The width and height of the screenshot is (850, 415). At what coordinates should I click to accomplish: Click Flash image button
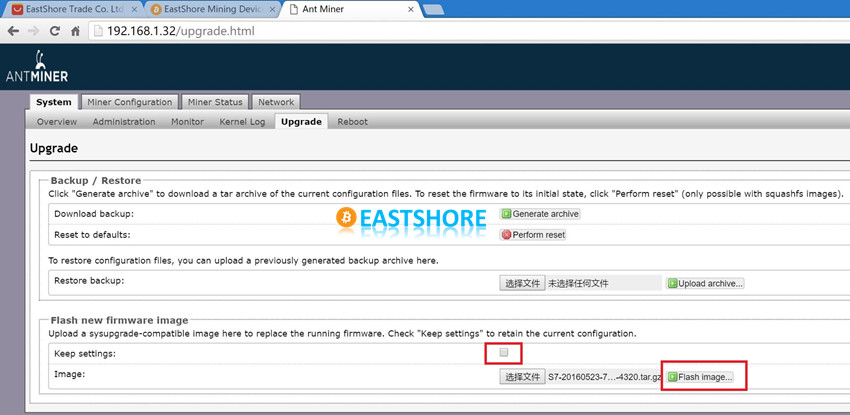[x=700, y=377]
